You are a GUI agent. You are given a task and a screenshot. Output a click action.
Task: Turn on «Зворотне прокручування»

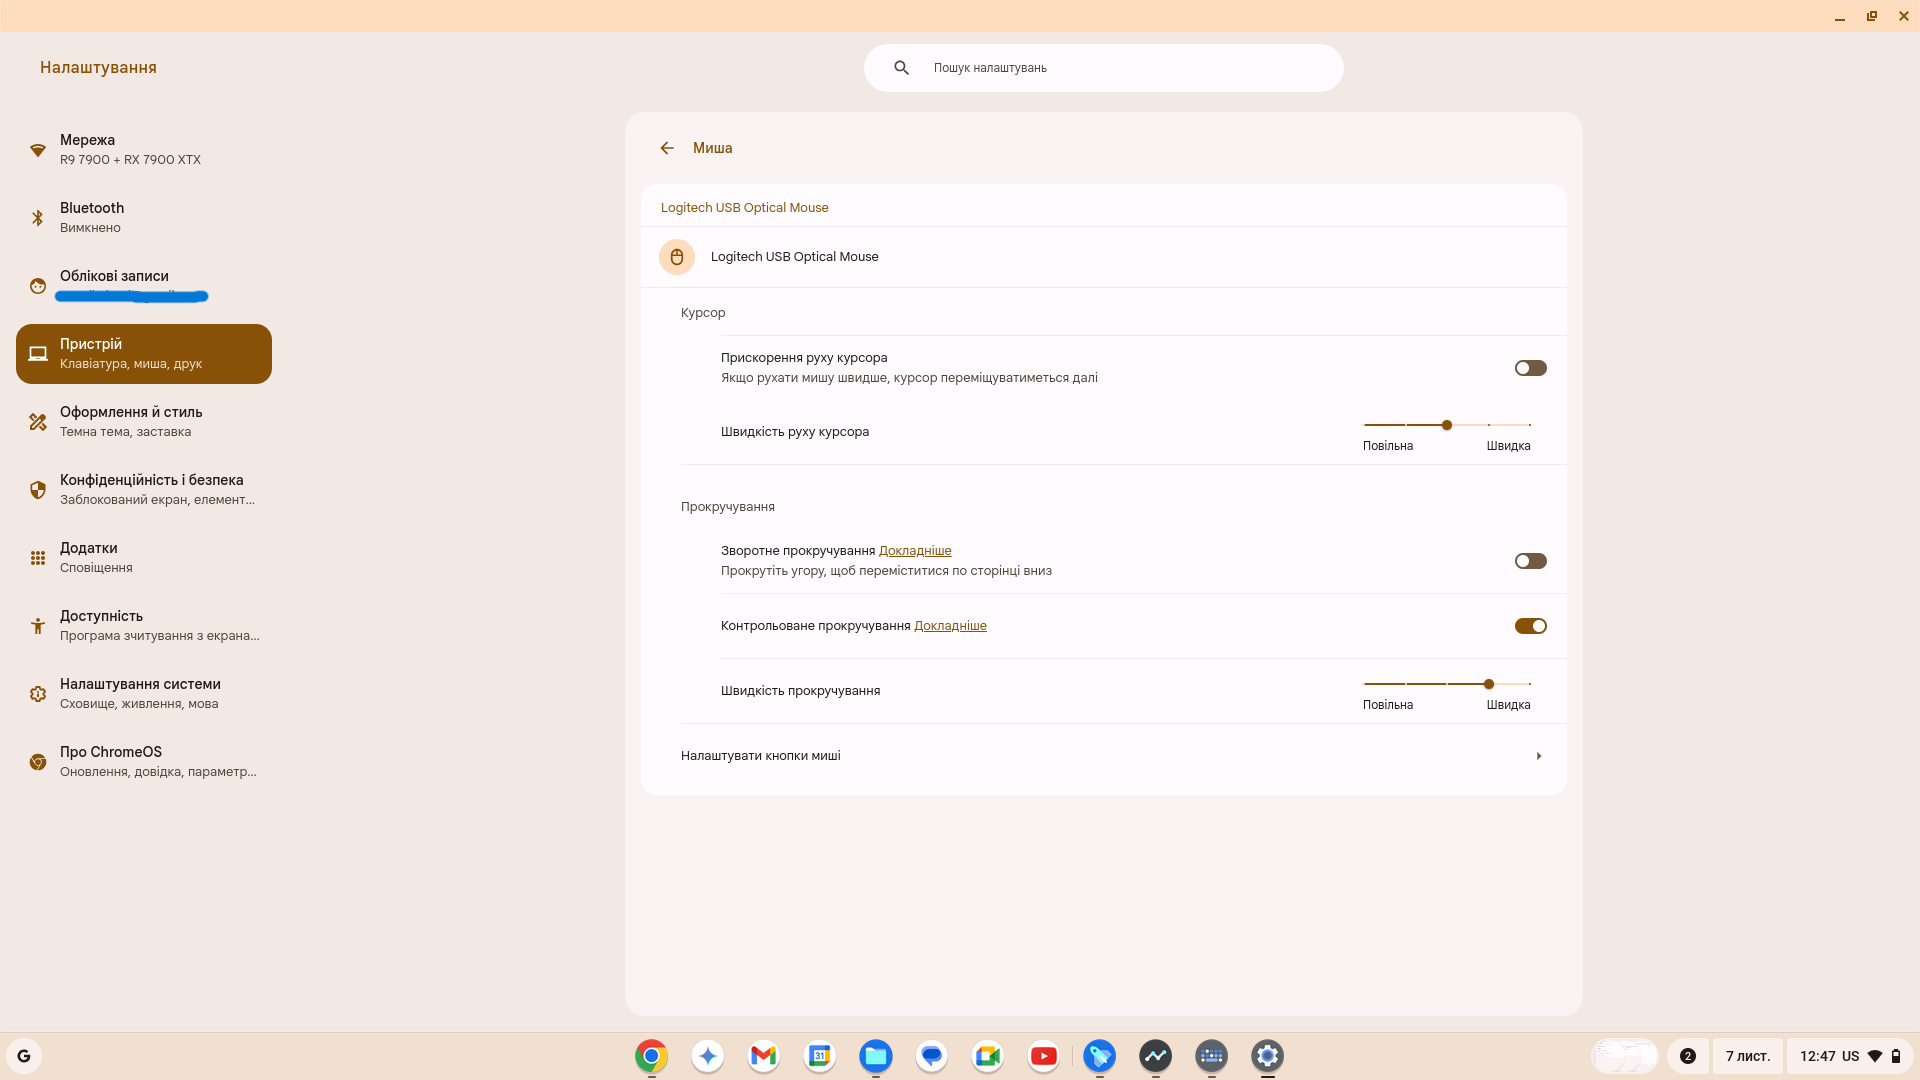tap(1530, 560)
